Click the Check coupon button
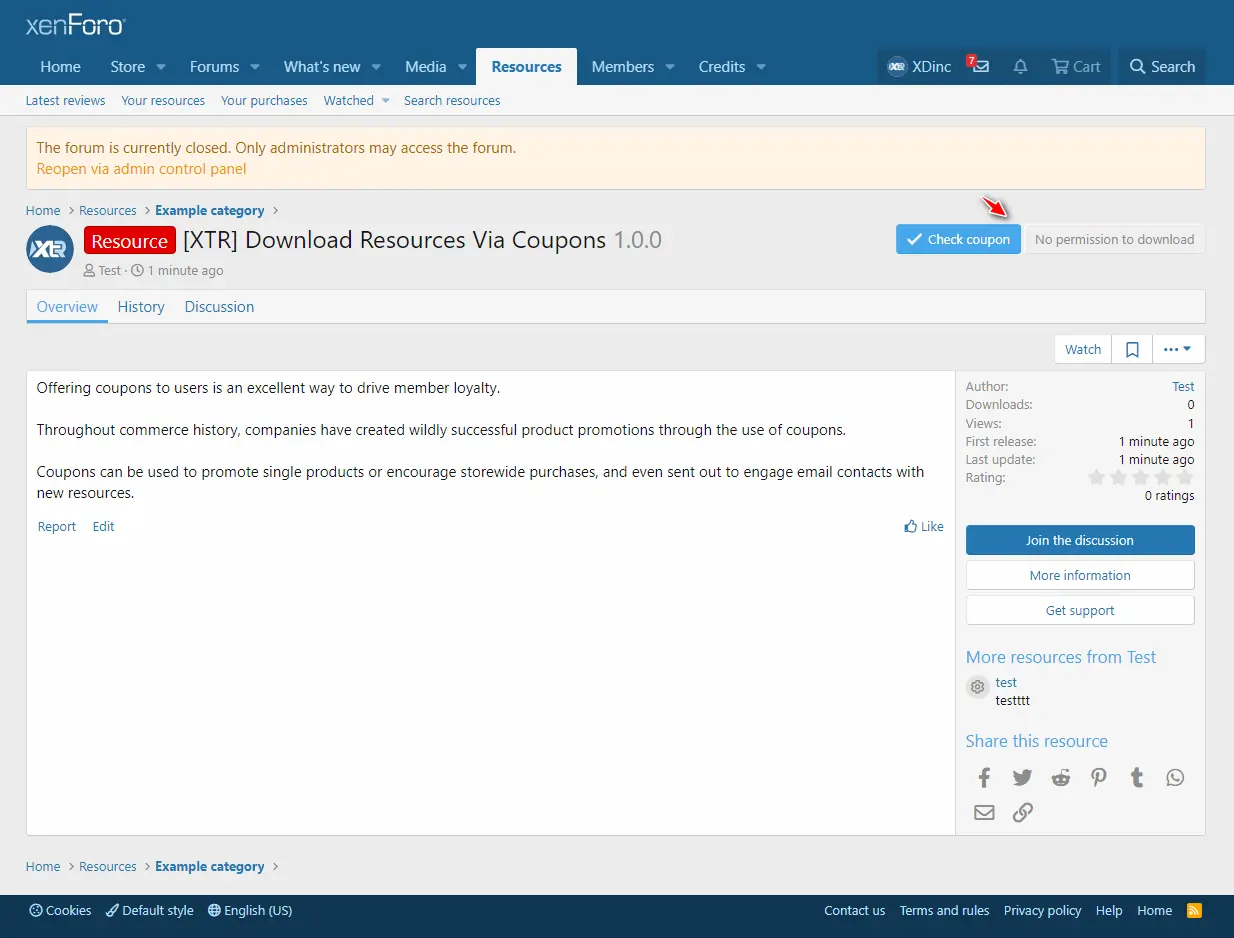Viewport: 1234px width, 938px height. 958,239
